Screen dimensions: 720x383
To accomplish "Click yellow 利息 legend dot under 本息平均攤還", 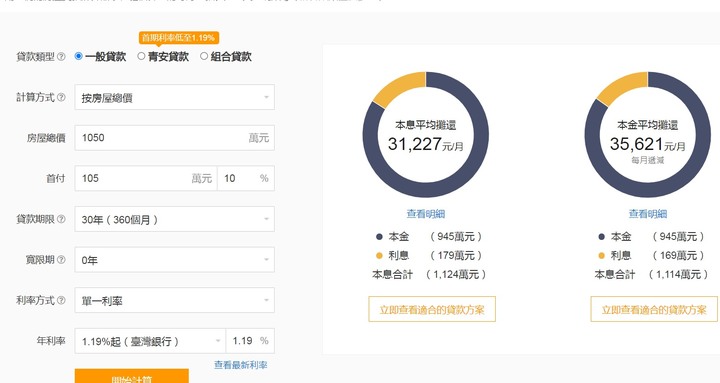I will pyautogui.click(x=379, y=255).
